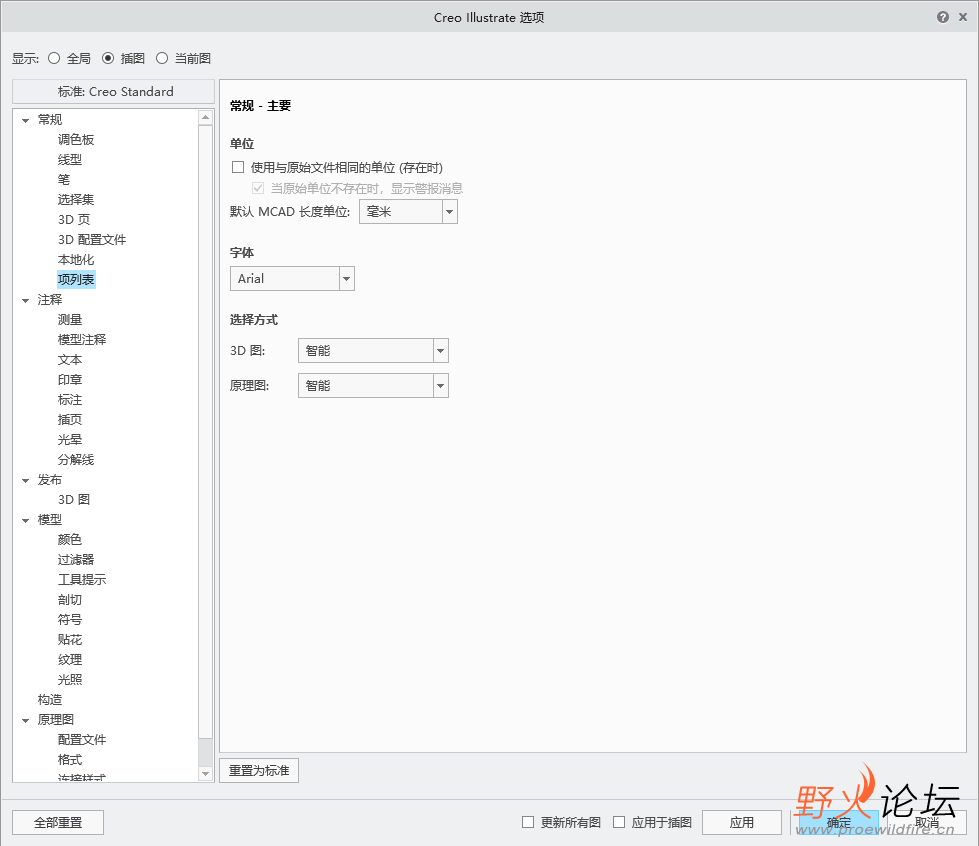The image size is (979, 846).
Task: Select 纹理 in the tree
Action: 69,659
